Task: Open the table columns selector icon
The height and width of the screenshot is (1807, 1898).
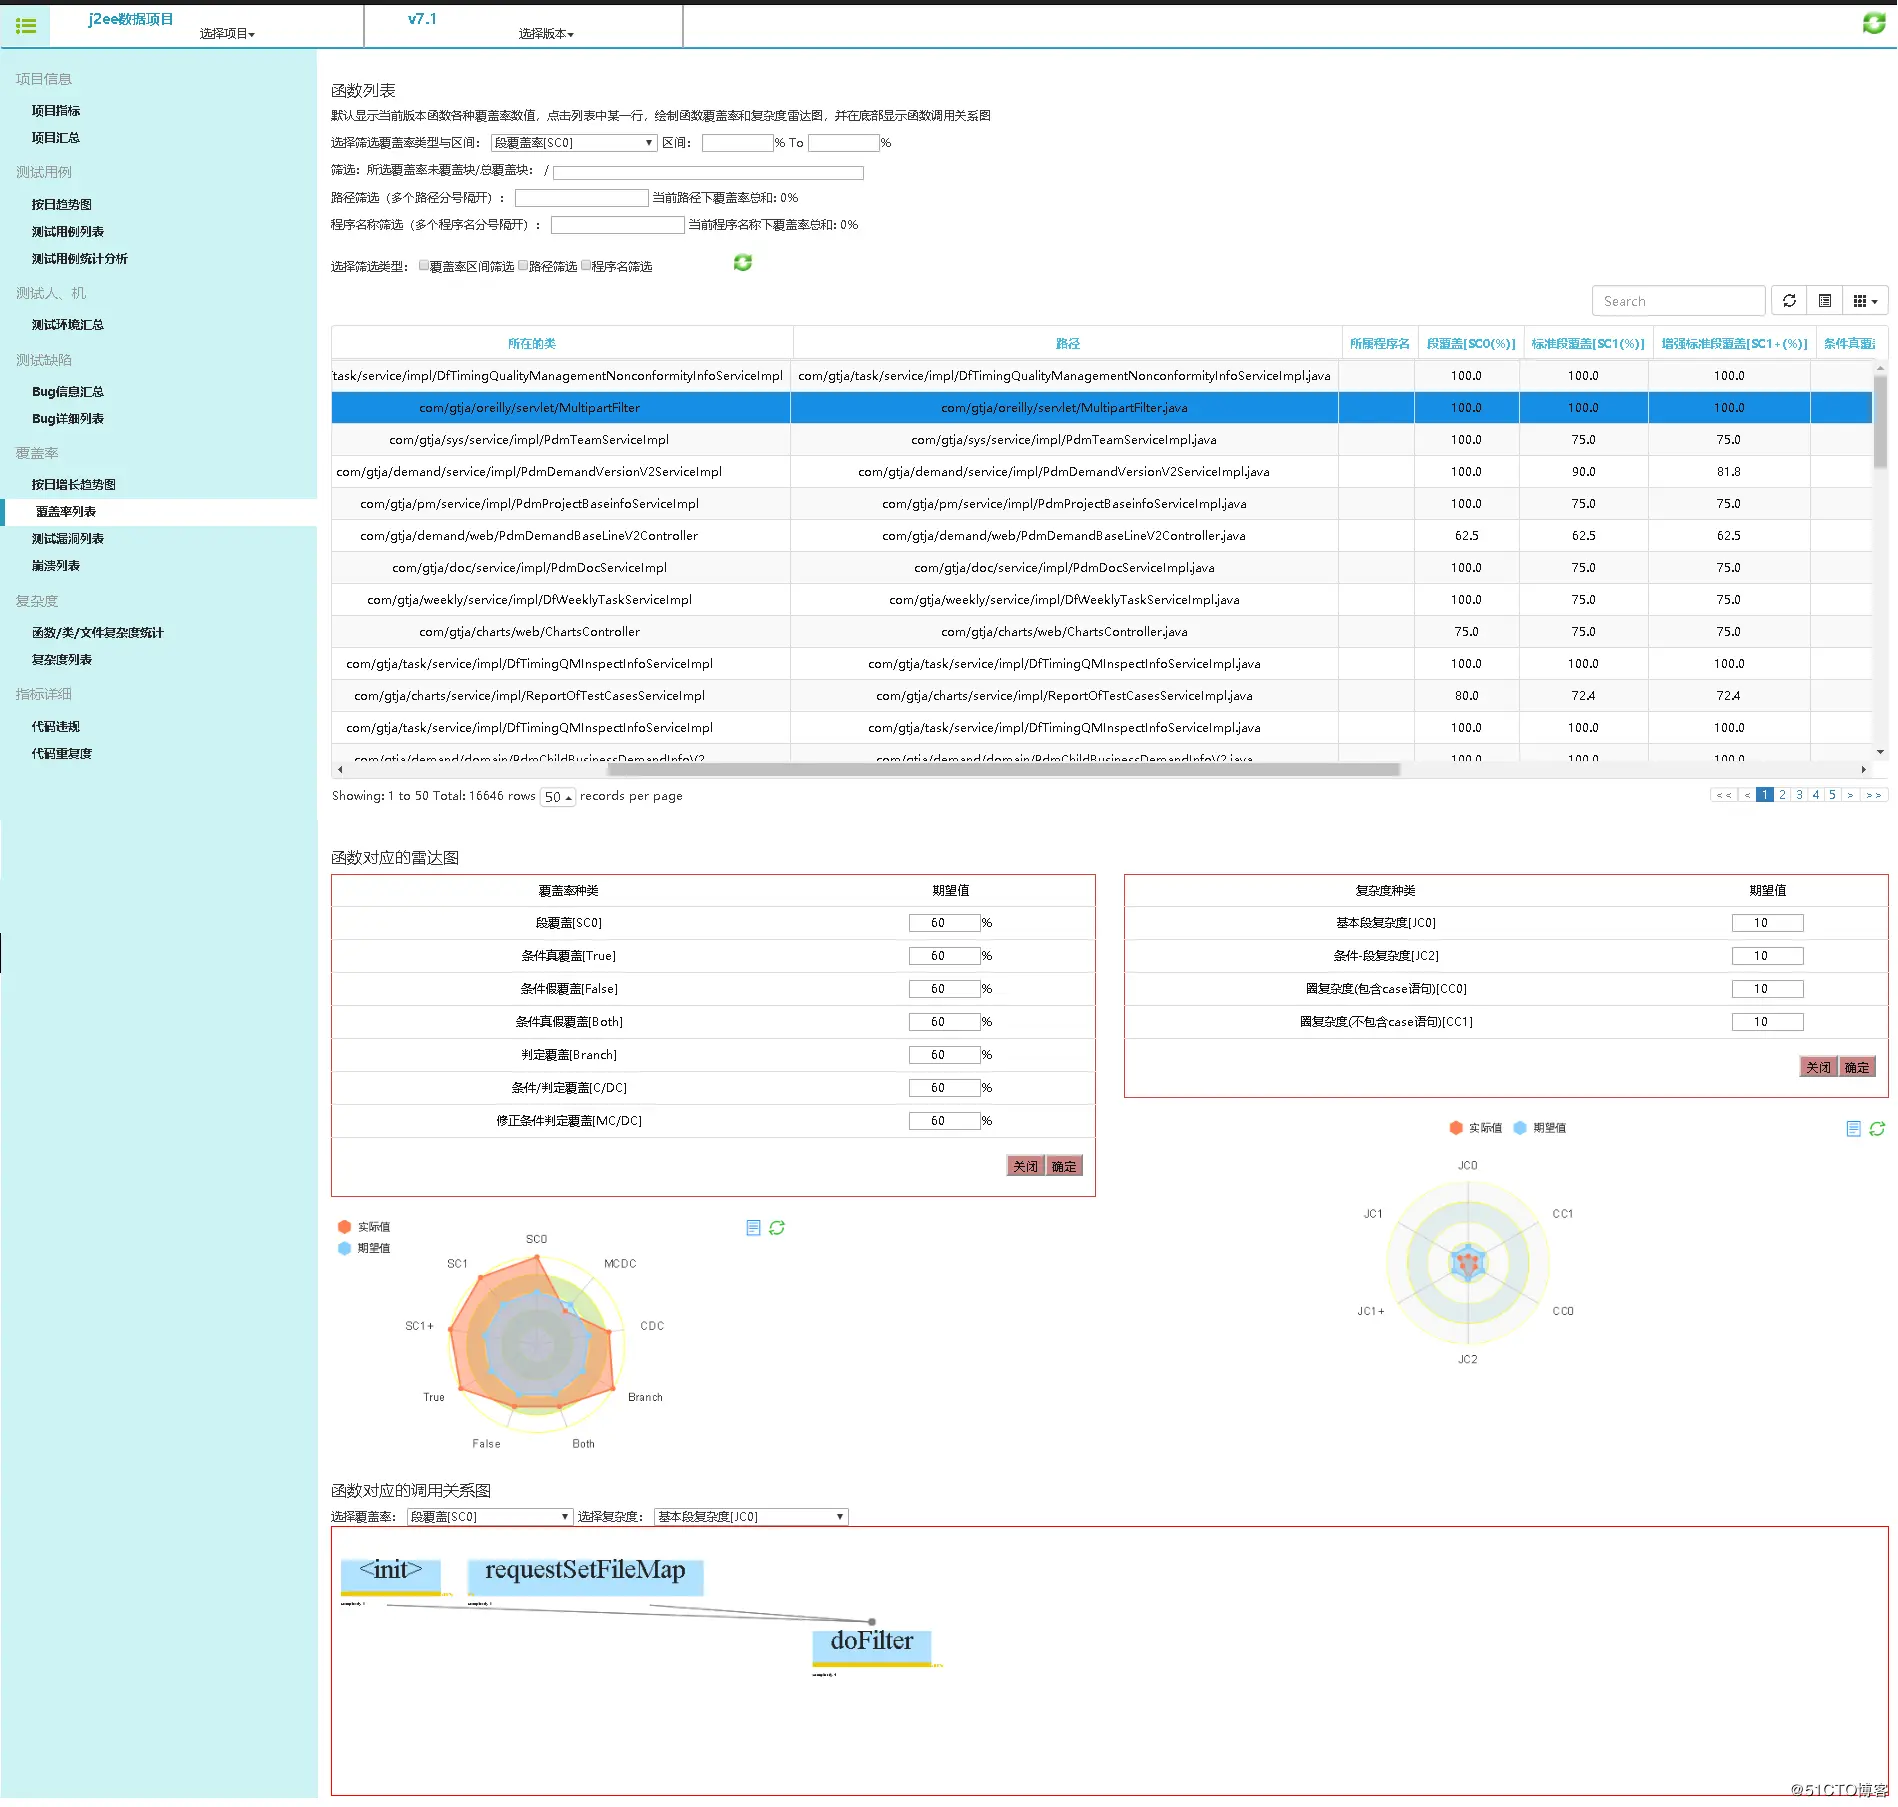Action: (1865, 301)
